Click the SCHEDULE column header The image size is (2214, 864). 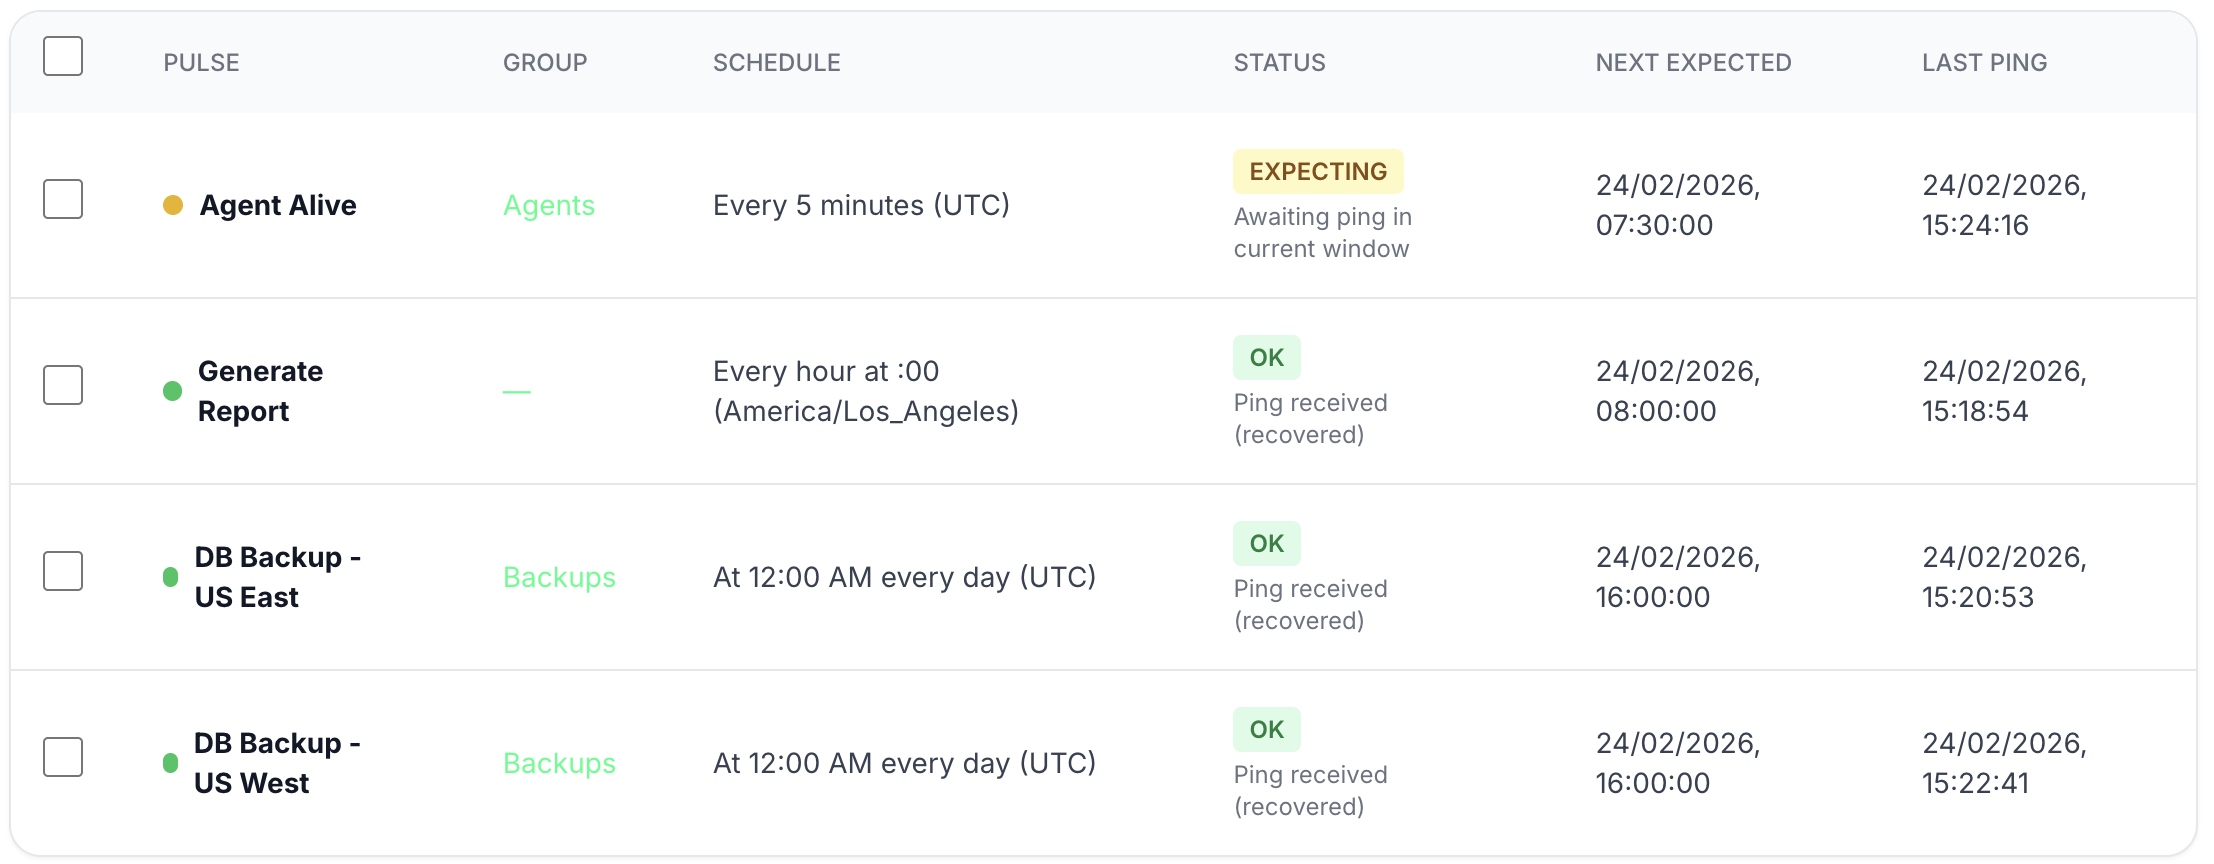[x=776, y=62]
